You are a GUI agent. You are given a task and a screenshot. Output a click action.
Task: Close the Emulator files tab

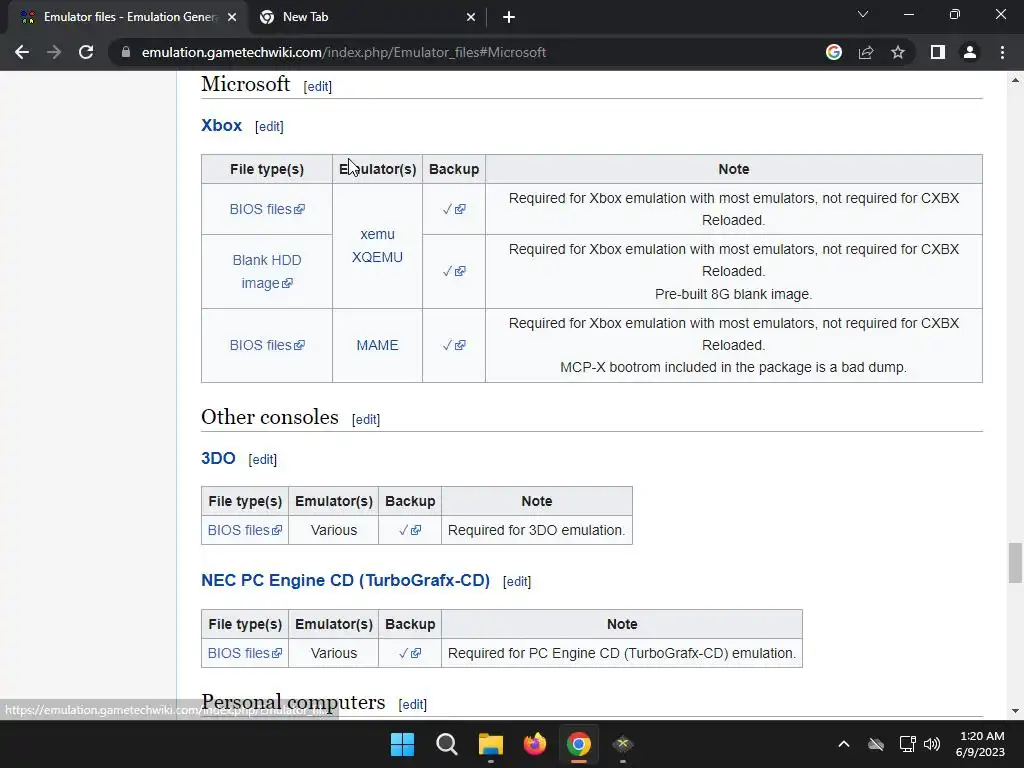pos(232,18)
